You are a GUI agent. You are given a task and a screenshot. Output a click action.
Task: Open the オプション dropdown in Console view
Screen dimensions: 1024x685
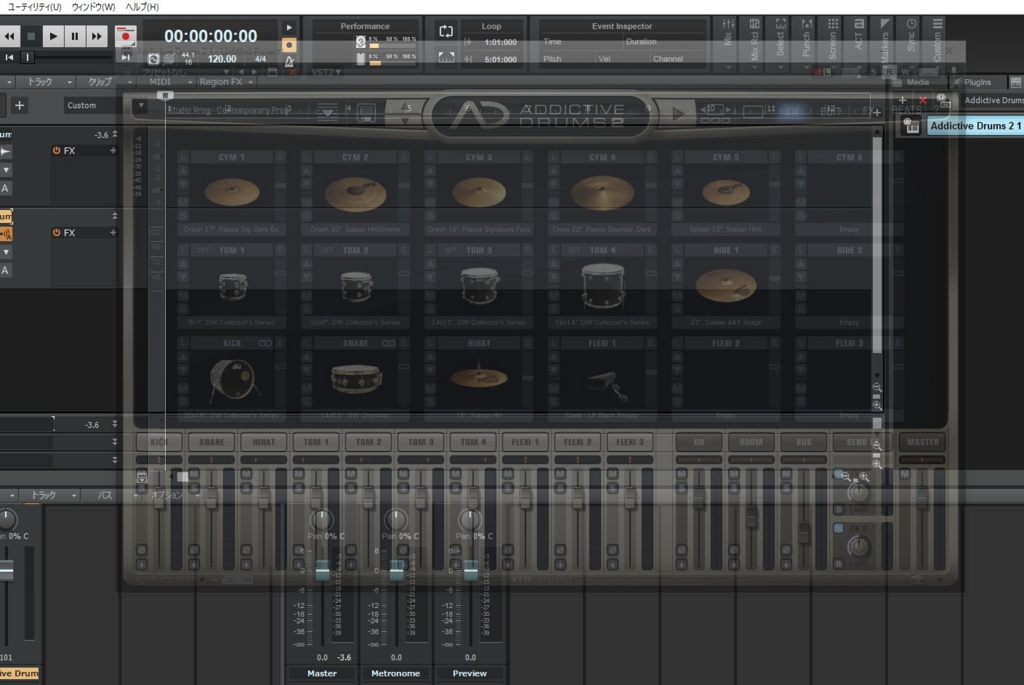point(174,496)
